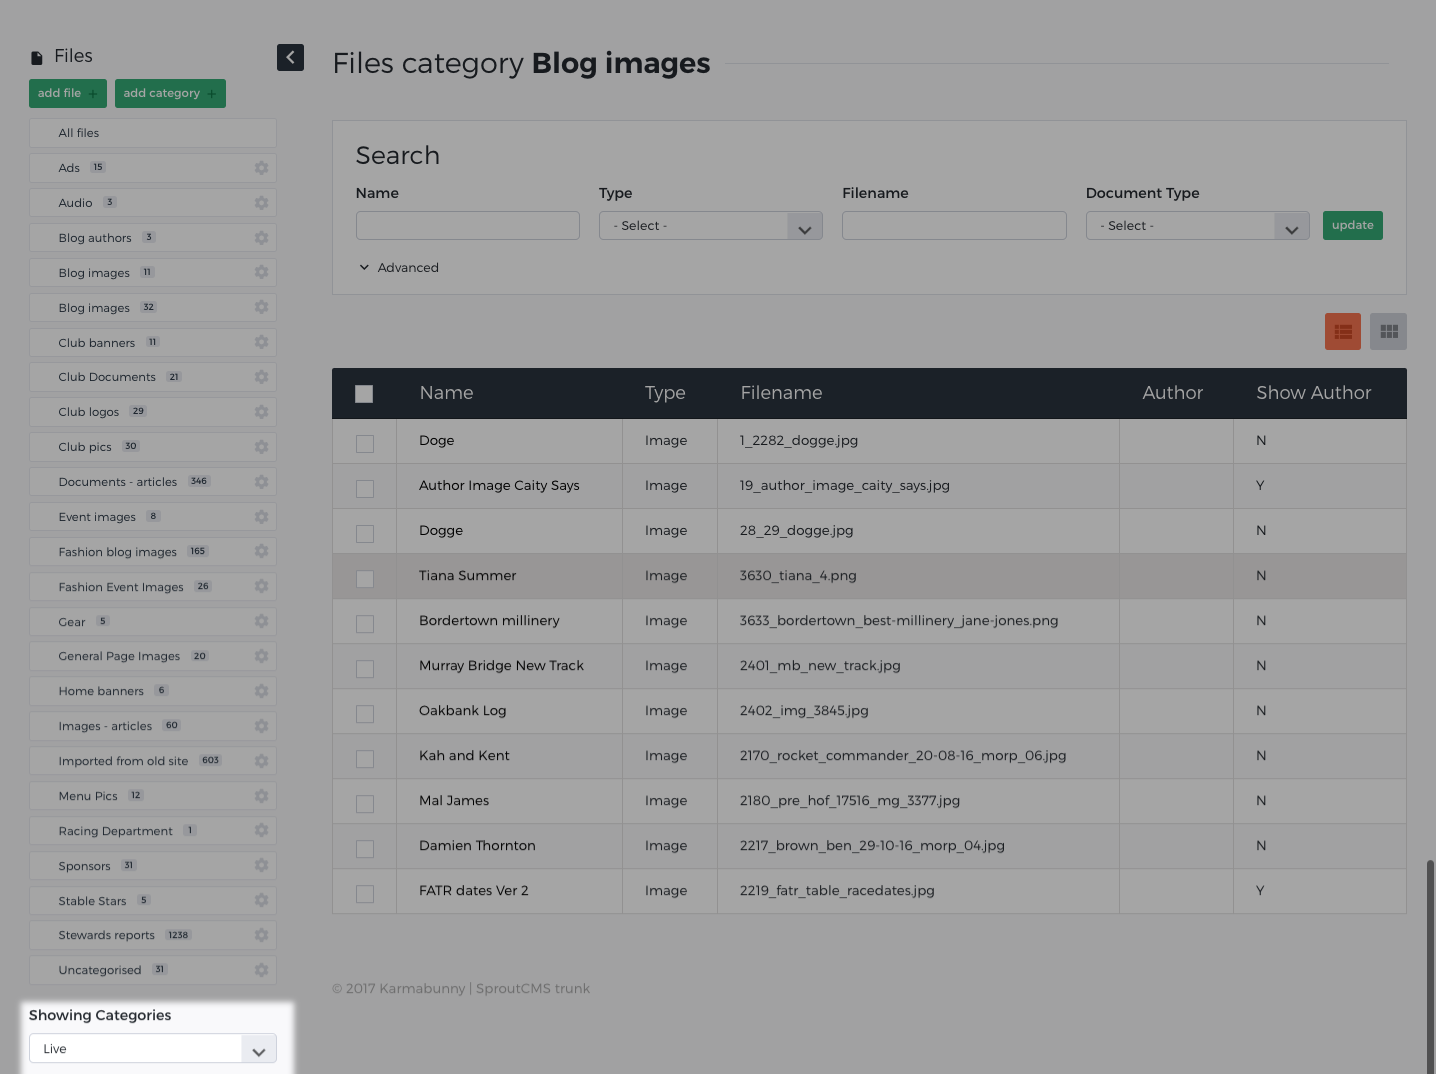Open settings gear for Images - articles category

coord(261,726)
